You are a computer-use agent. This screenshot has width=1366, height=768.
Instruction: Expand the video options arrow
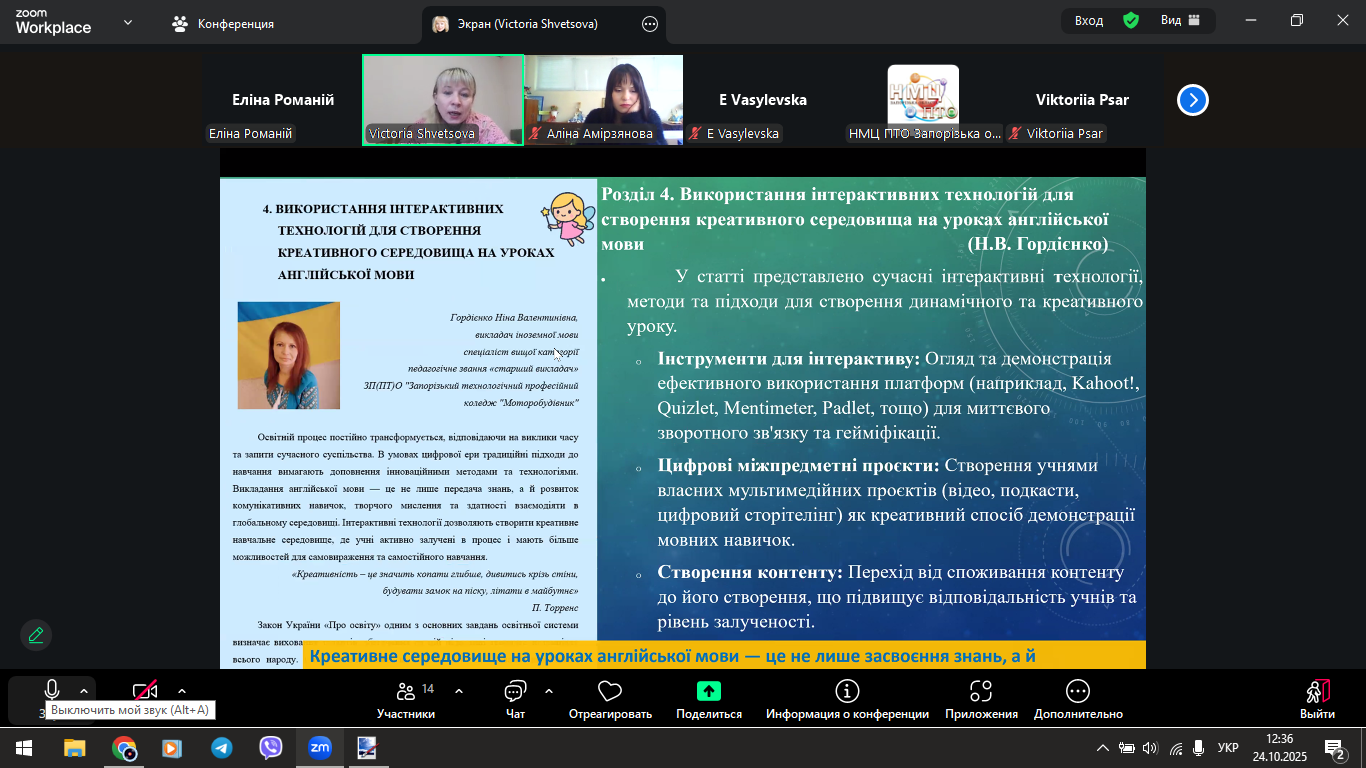(x=182, y=691)
